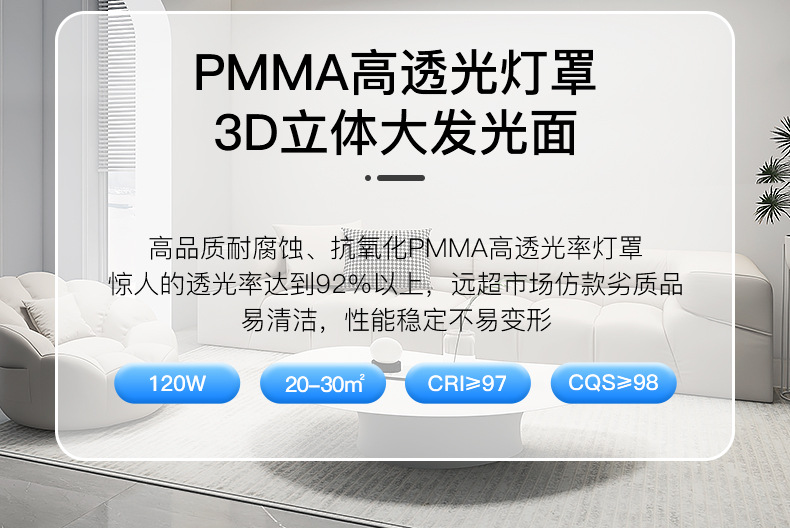Select the CQS≥98 blue badge

(x=613, y=383)
